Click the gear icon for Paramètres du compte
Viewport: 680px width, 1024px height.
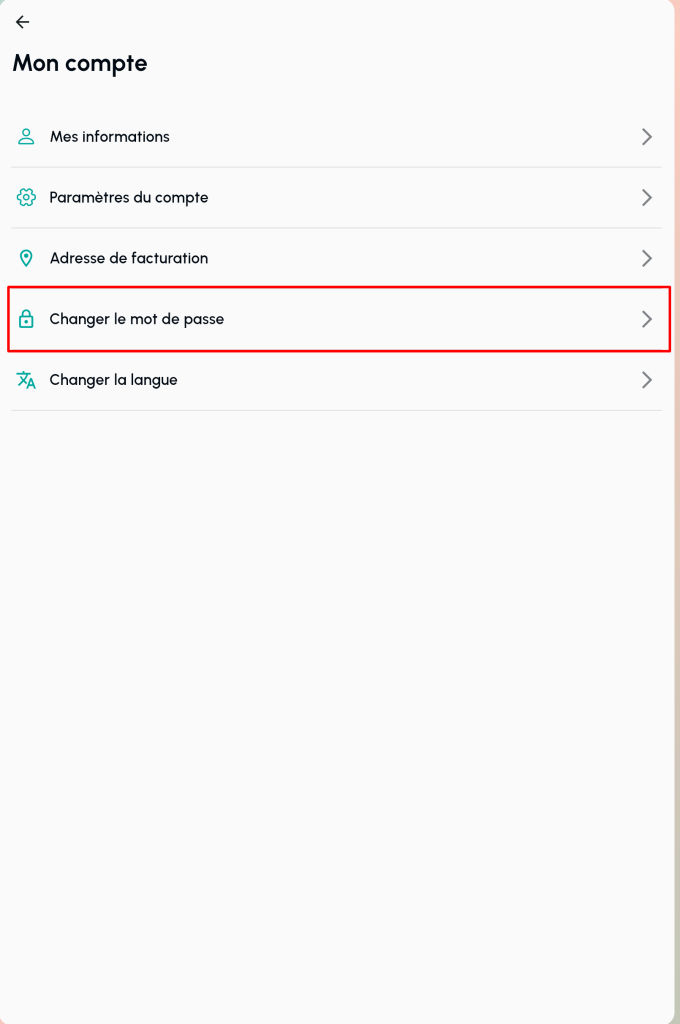(27, 198)
